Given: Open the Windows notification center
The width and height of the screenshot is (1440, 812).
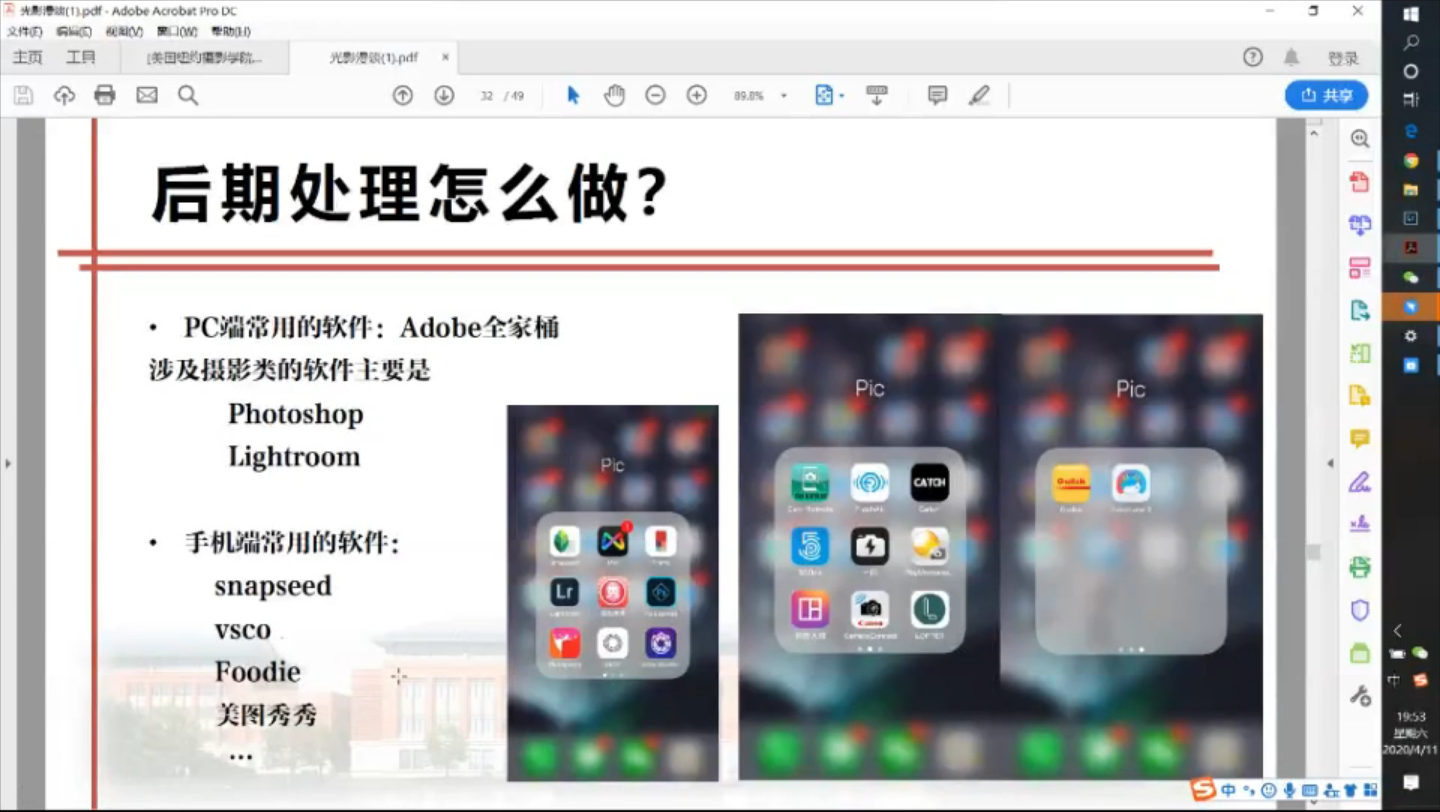Looking at the screenshot, I should [x=1411, y=782].
